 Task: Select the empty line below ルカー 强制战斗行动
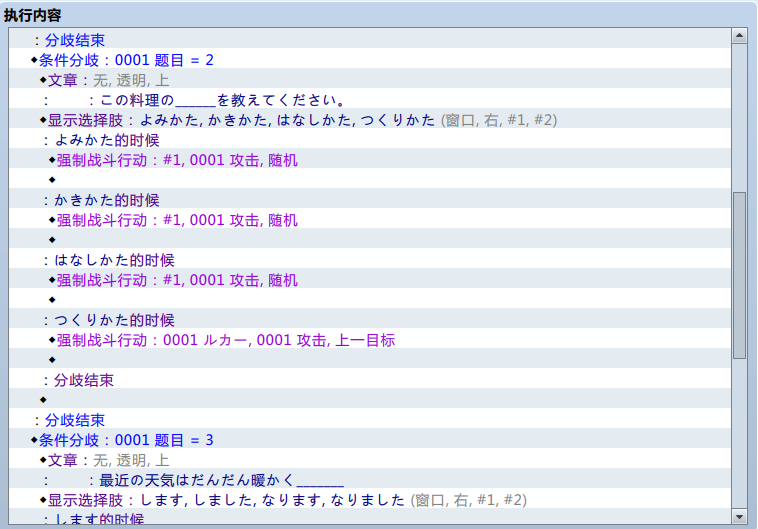coord(370,360)
